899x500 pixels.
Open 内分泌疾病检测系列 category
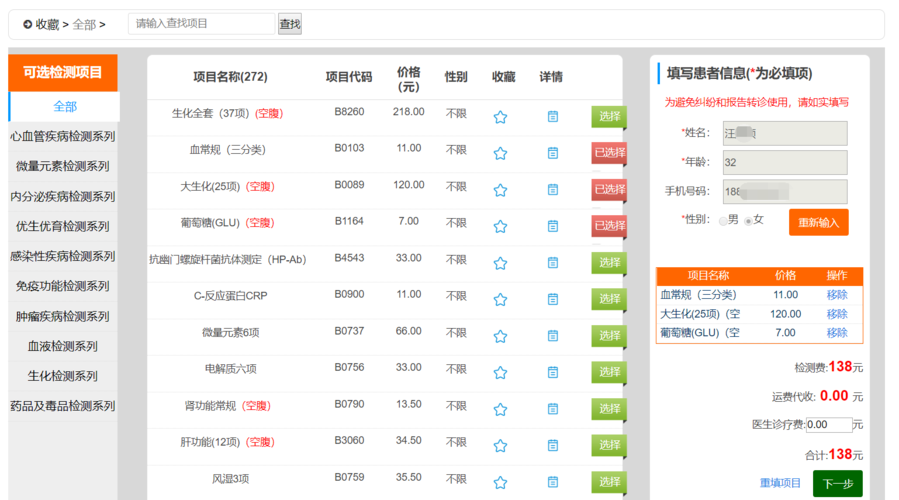[x=63, y=197]
